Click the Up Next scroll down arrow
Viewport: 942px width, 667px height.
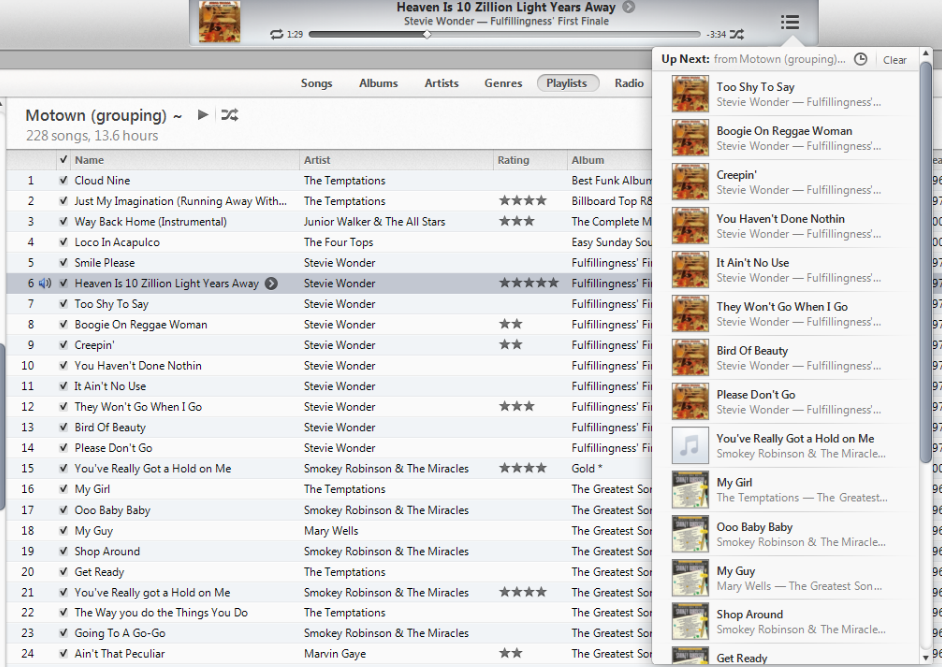click(925, 657)
